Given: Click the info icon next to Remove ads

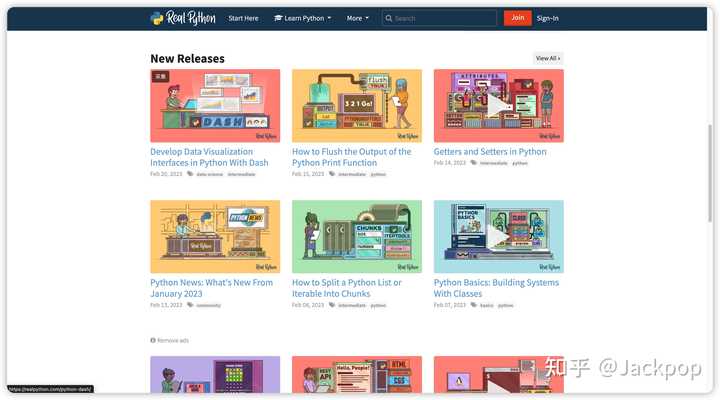Looking at the screenshot, I should coord(153,340).
